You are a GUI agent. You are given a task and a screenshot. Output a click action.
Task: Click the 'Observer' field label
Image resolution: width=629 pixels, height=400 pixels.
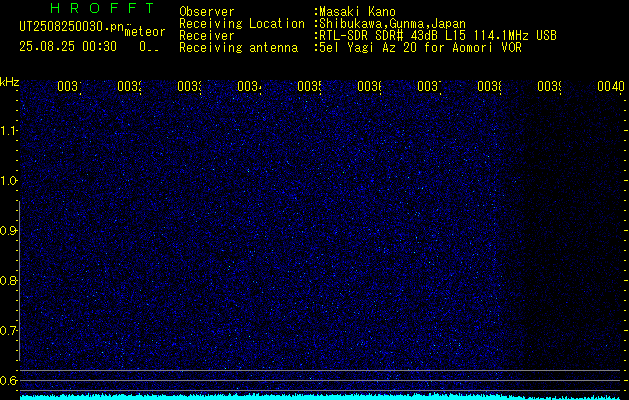[x=207, y=11]
